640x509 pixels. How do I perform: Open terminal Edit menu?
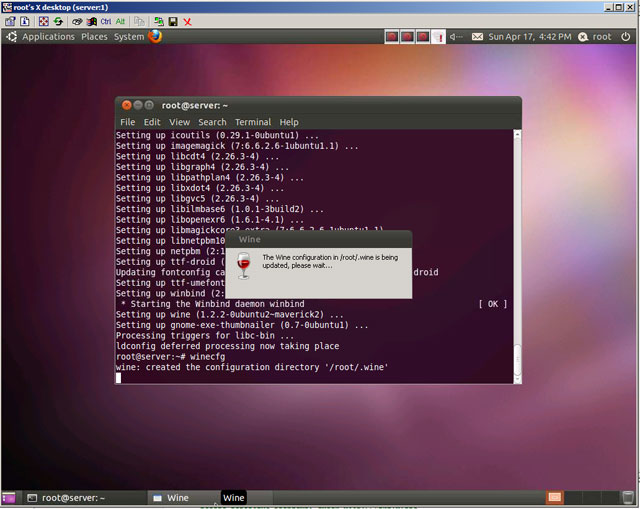(152, 122)
